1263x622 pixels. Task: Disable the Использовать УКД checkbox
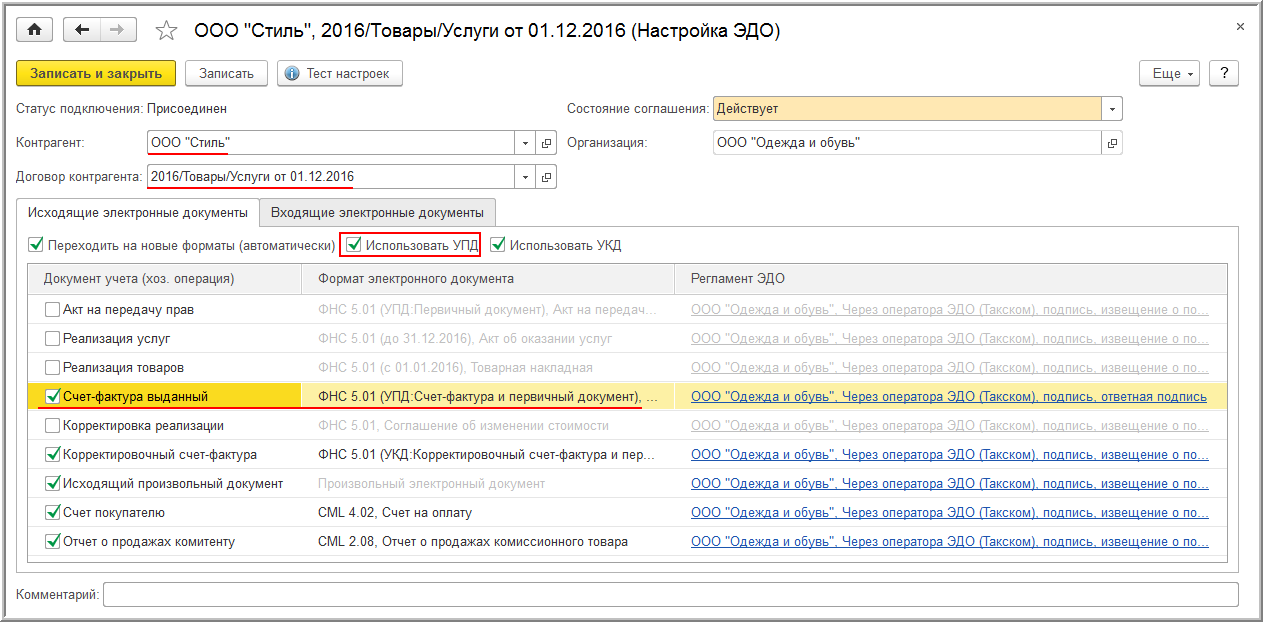click(x=498, y=245)
